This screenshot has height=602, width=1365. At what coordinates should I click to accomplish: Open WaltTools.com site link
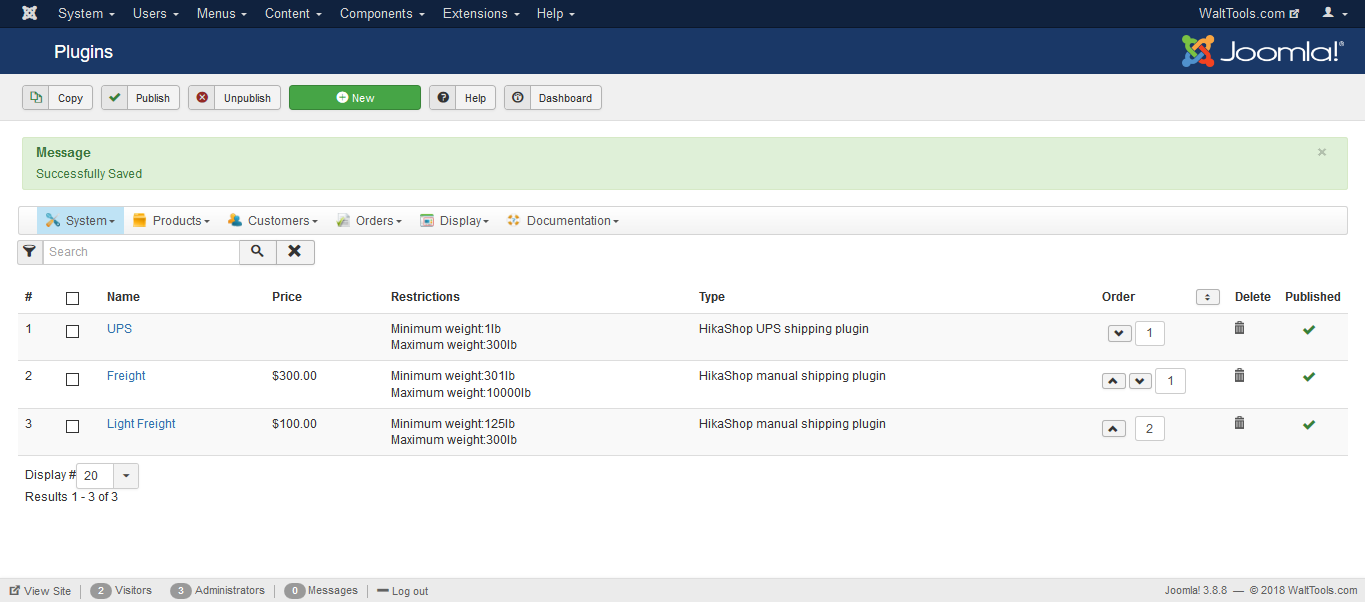1249,13
